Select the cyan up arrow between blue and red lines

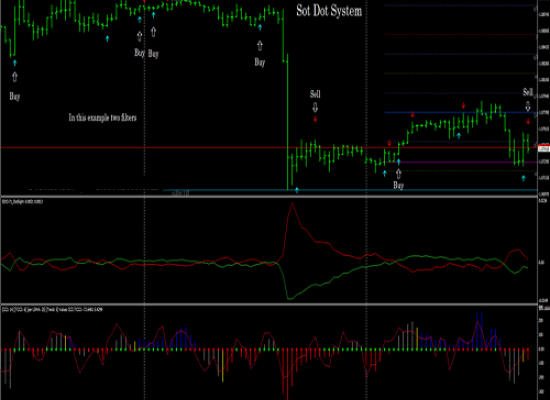pyautogui.click(x=458, y=135)
